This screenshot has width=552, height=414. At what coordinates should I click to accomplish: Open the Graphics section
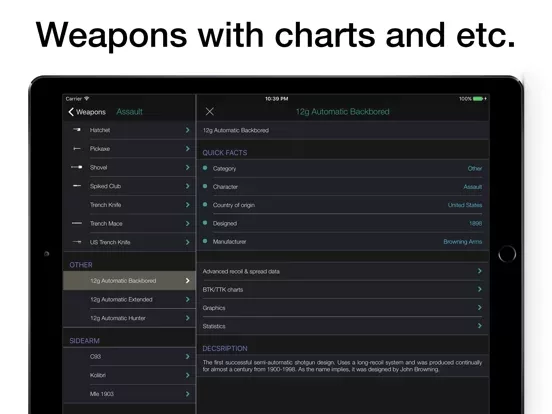pos(343,308)
